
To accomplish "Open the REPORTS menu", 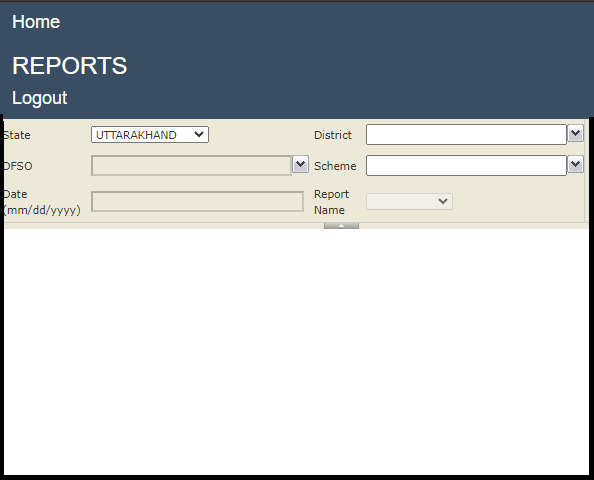I will 70,66.
